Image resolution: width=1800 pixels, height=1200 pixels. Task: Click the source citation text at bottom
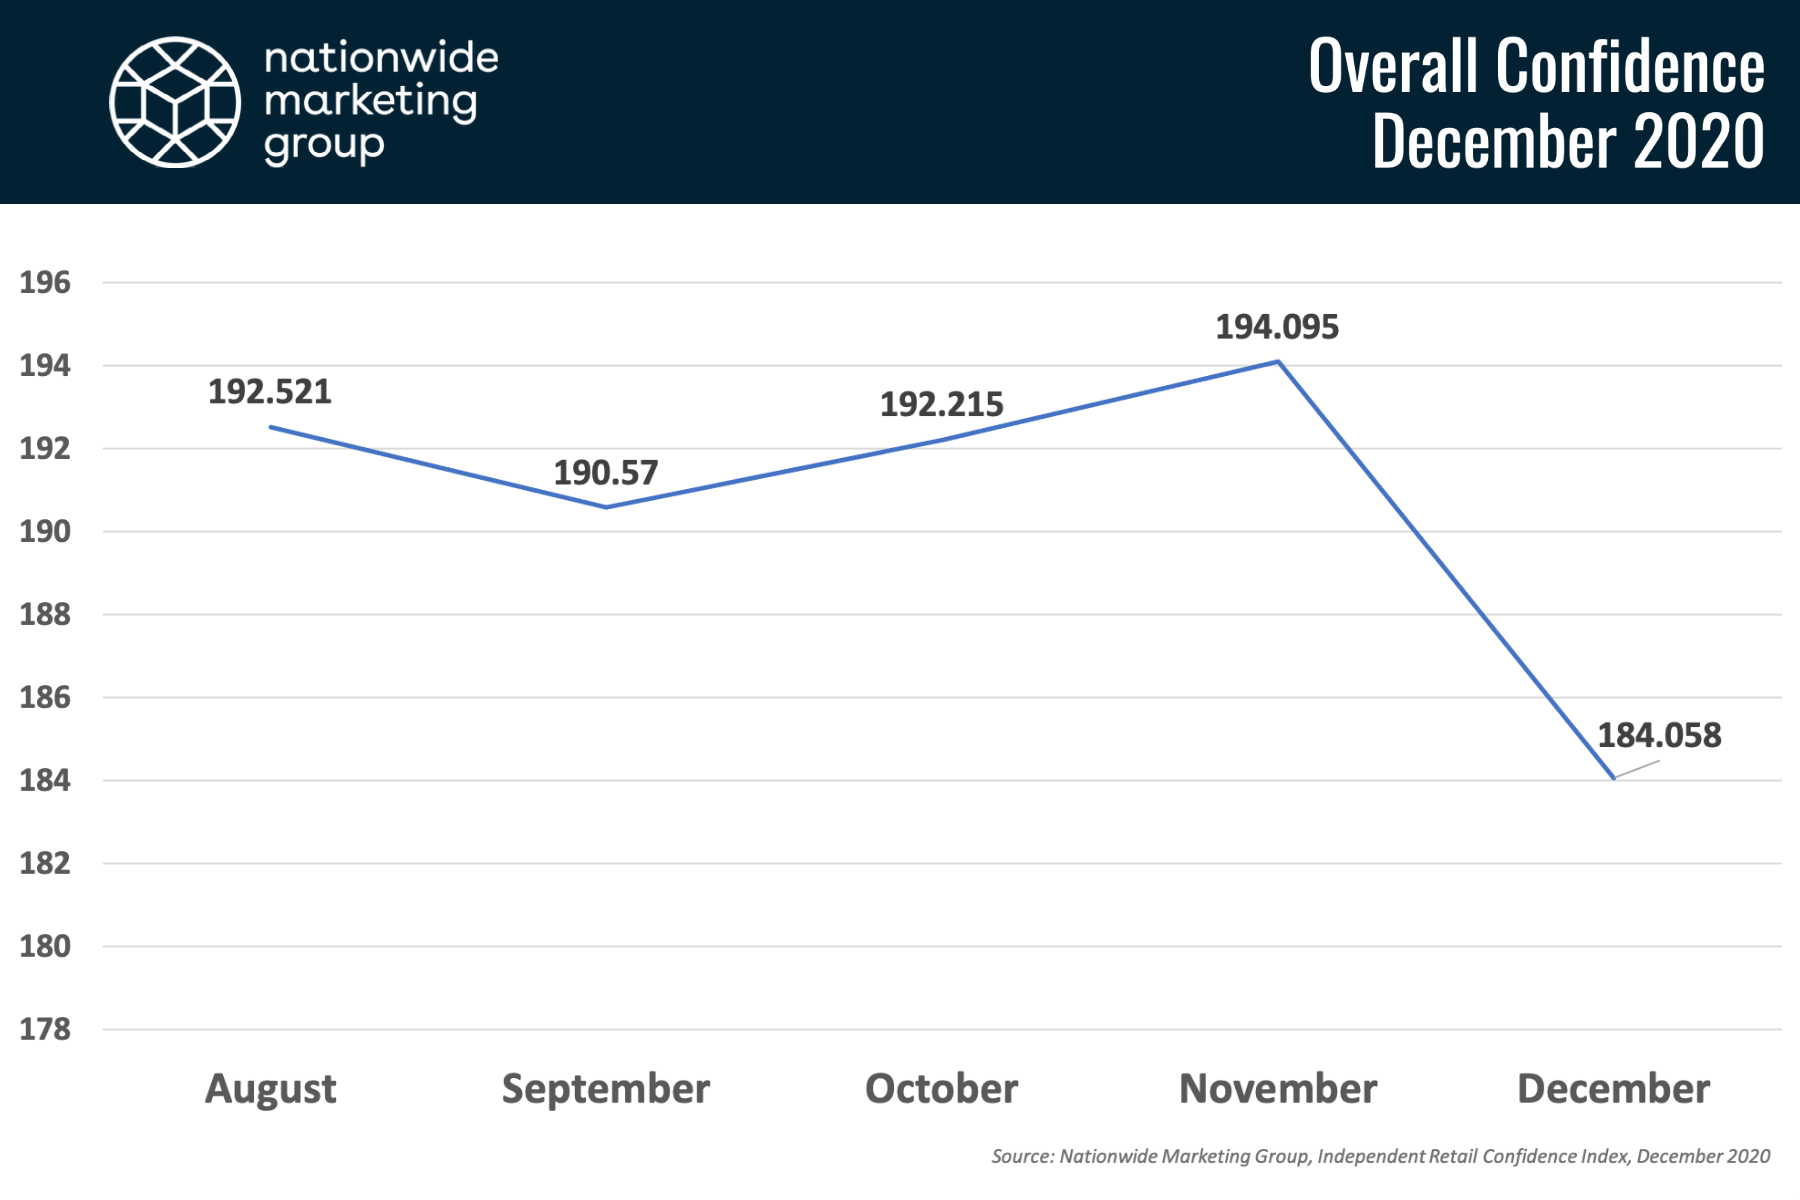[1381, 1156]
